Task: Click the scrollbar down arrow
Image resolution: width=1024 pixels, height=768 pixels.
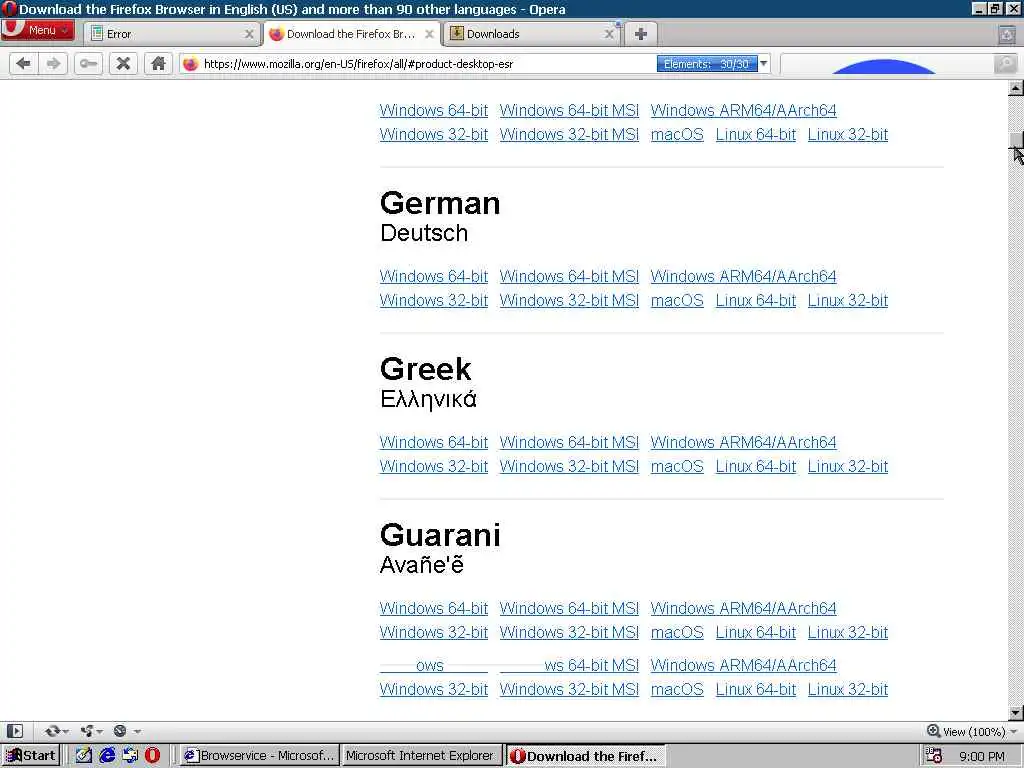Action: tap(1016, 712)
